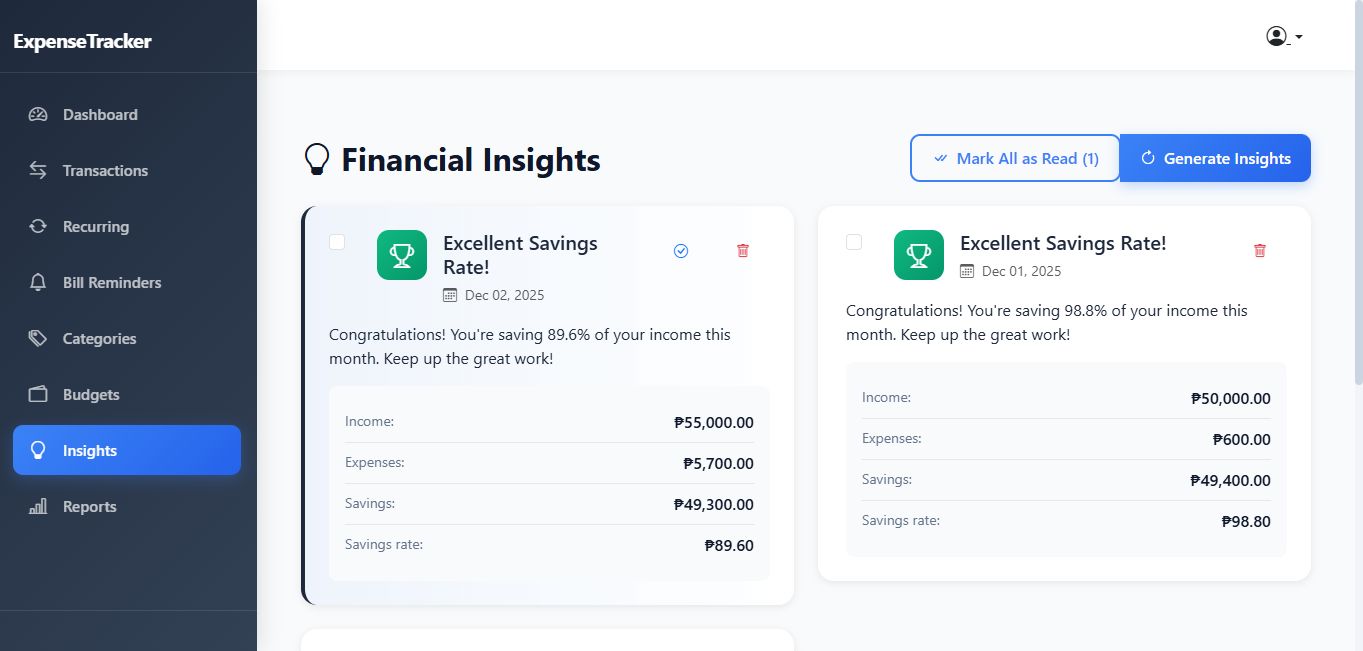Go to the Insights sidebar item

click(x=126, y=450)
